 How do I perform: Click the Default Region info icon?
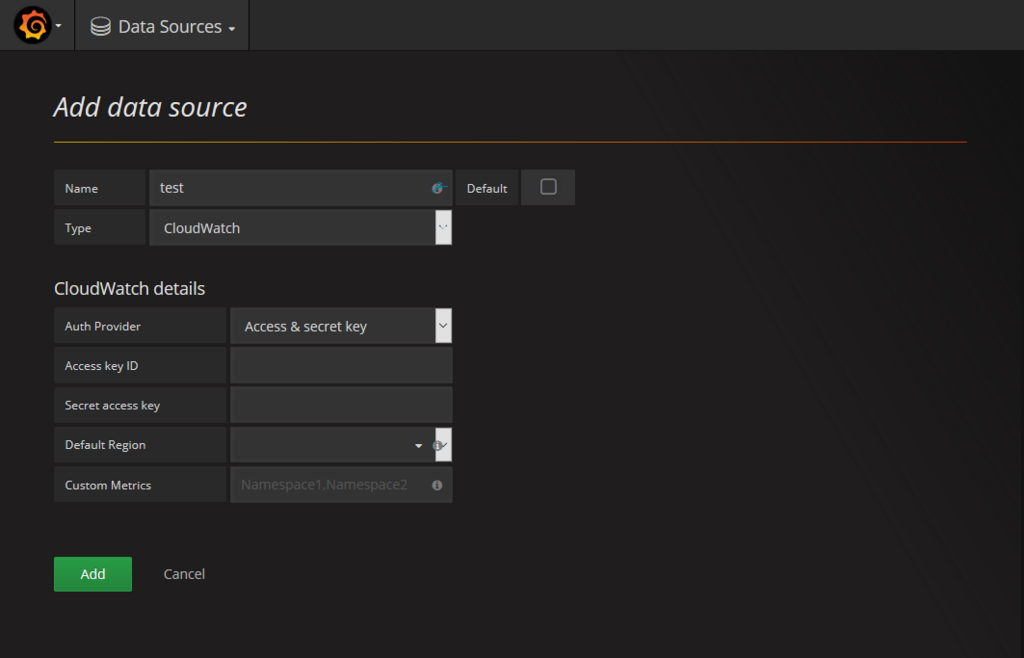(x=437, y=445)
